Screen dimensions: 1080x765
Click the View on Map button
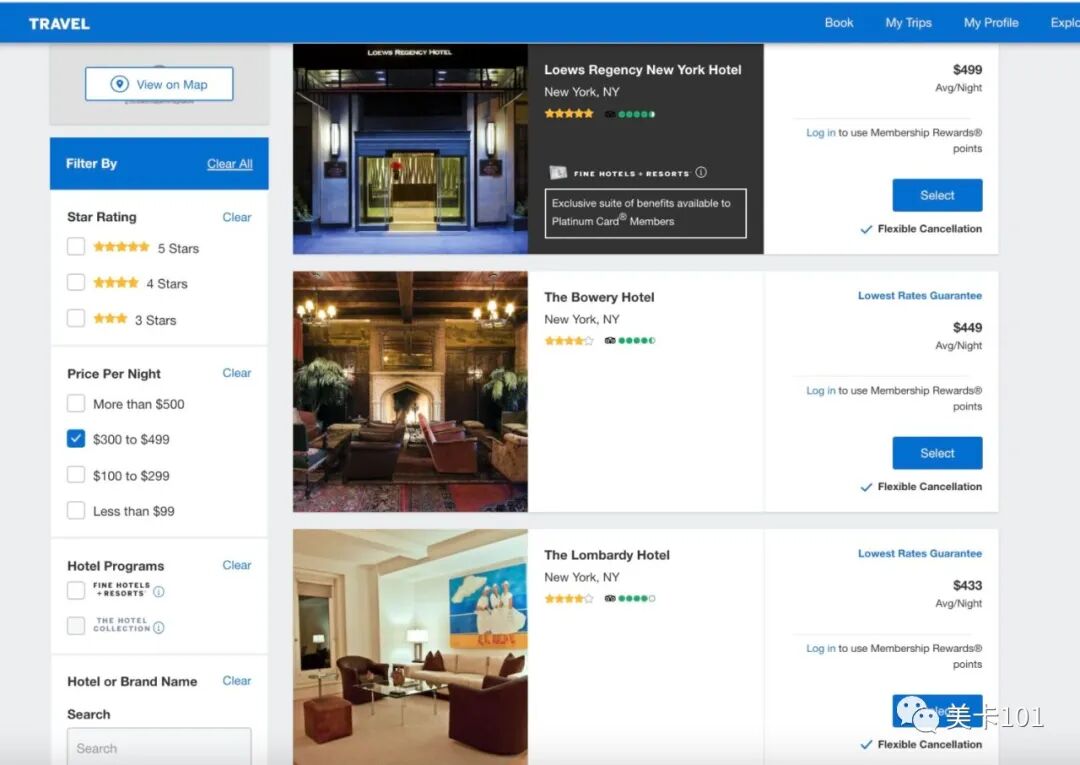tap(159, 84)
